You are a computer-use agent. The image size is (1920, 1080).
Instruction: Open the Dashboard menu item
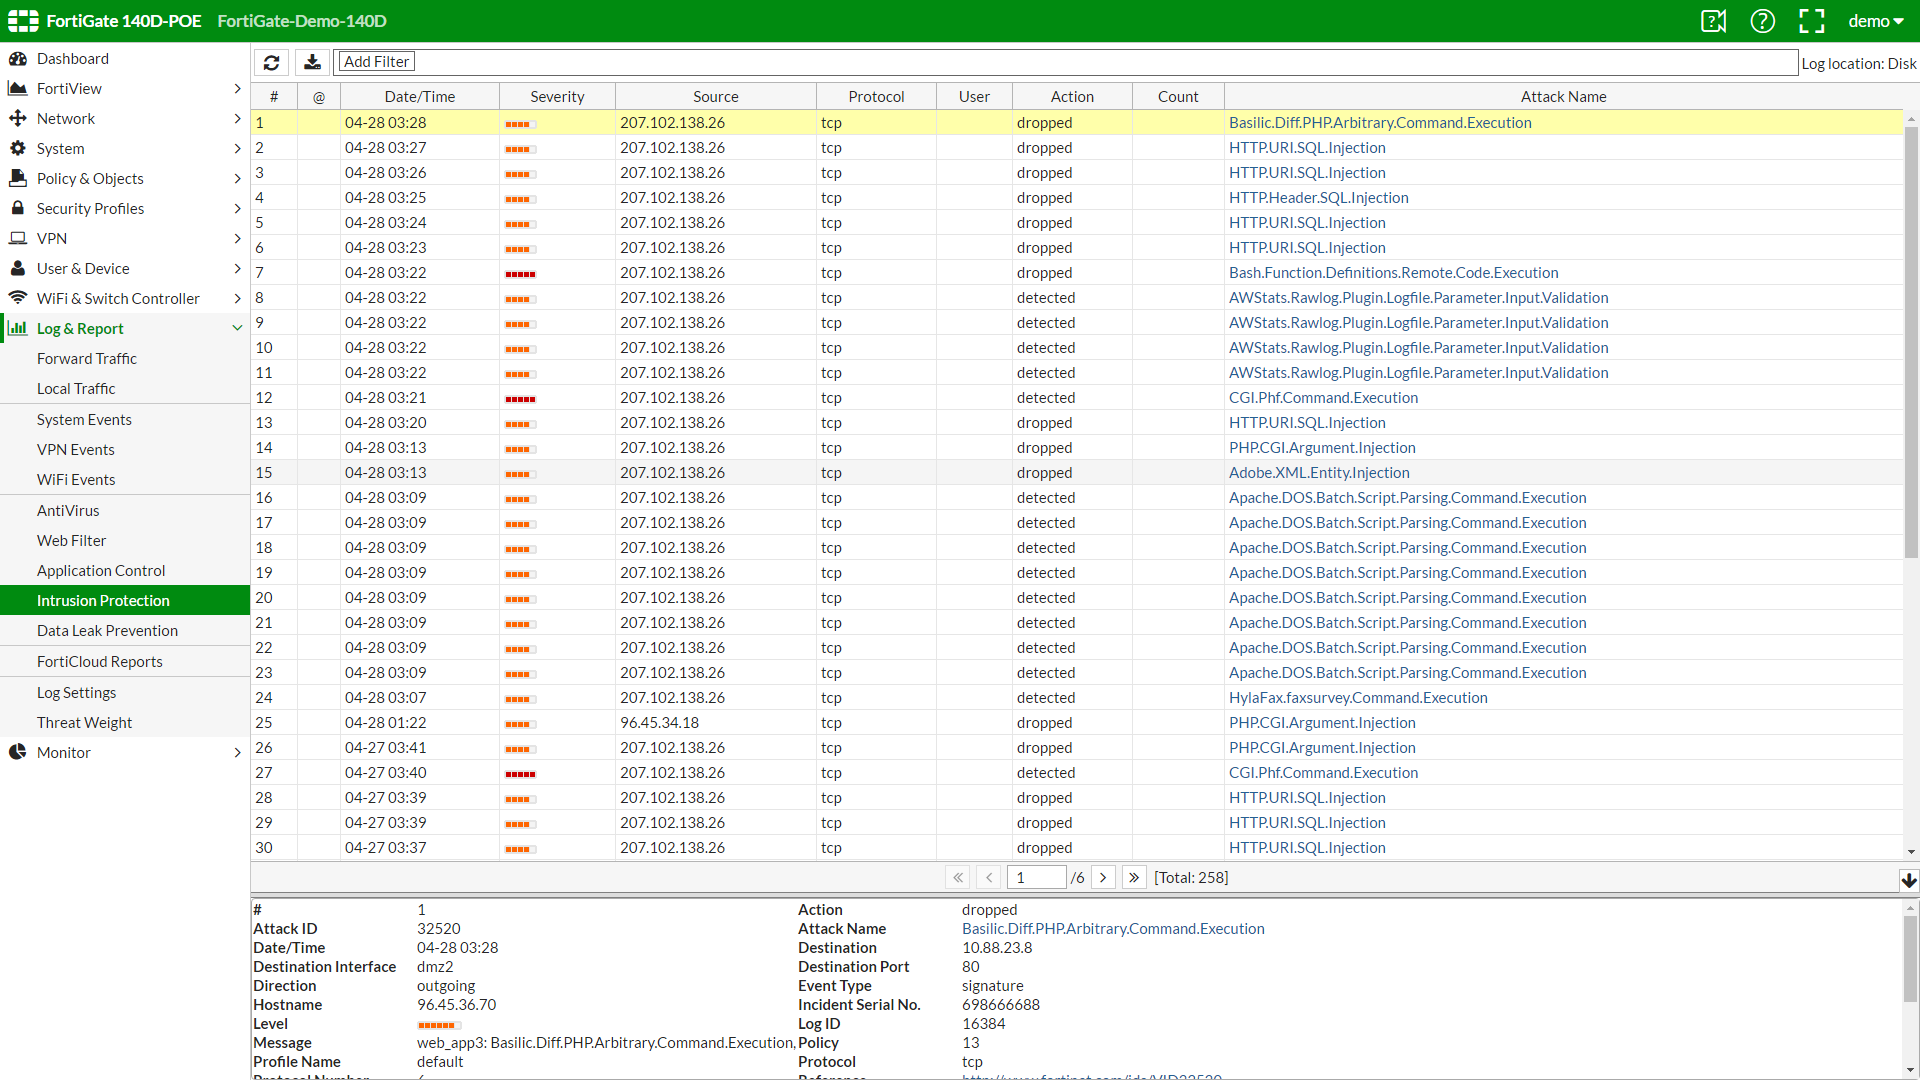[x=73, y=59]
